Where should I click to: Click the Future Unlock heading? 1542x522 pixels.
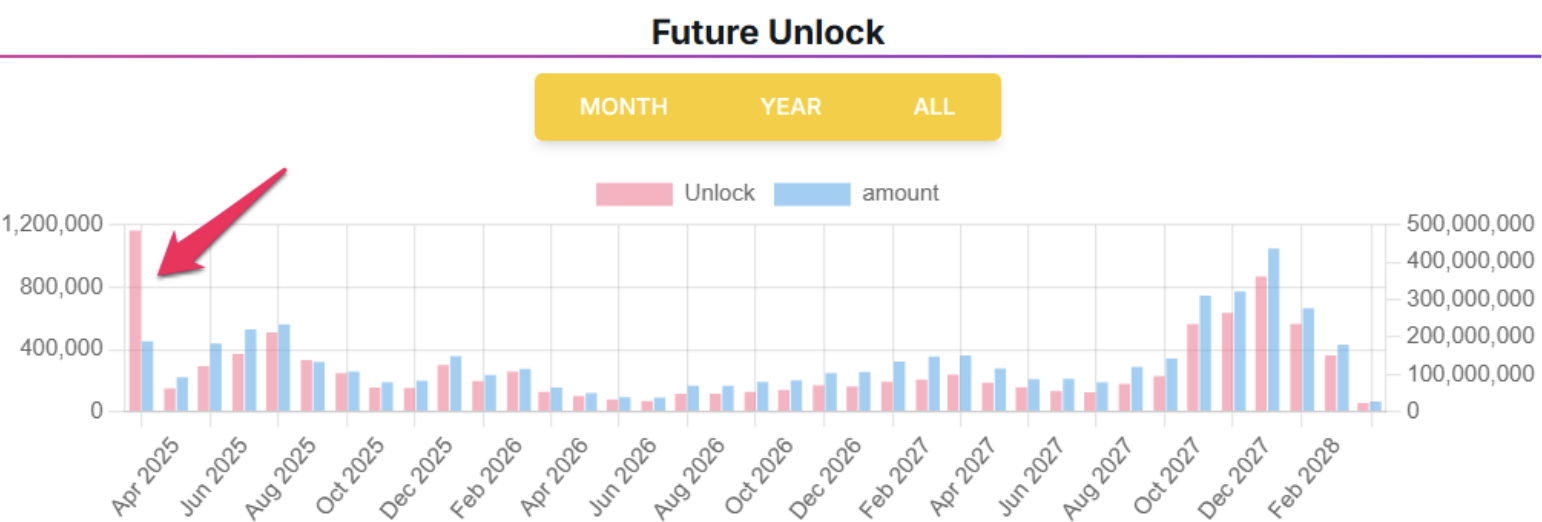[x=768, y=32]
